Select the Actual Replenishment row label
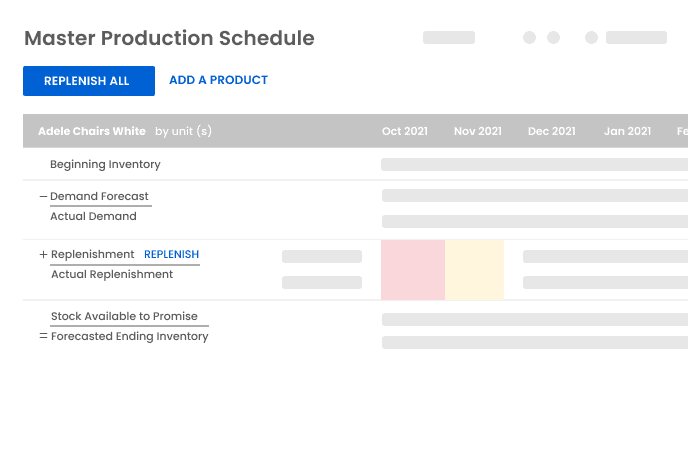Image resolution: width=688 pixels, height=449 pixels. point(112,274)
